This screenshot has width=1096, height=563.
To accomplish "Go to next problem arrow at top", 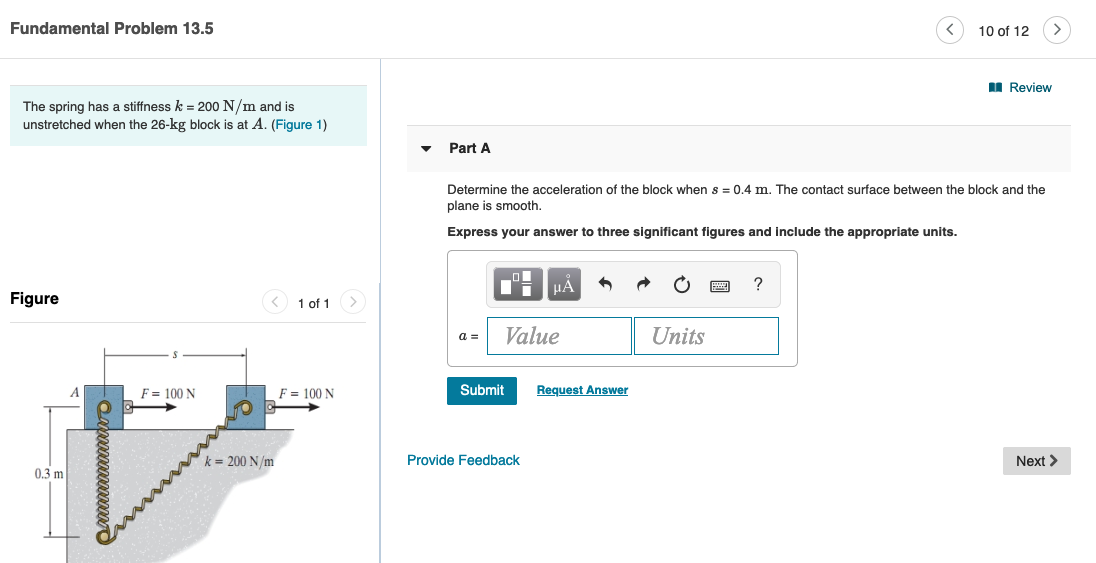I will coord(1056,30).
